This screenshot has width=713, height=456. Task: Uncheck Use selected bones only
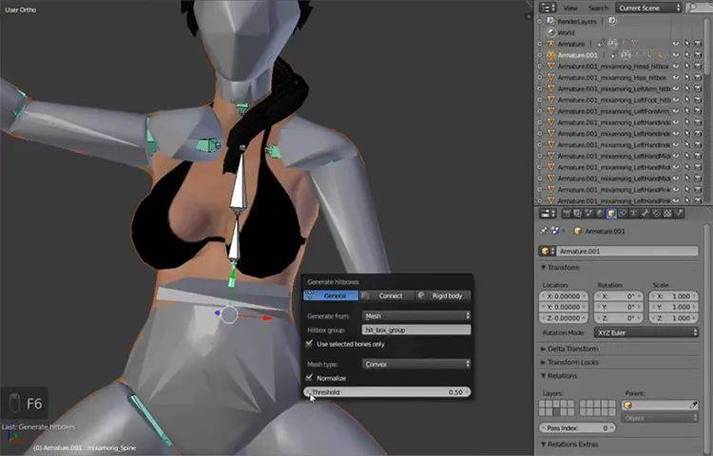309,344
